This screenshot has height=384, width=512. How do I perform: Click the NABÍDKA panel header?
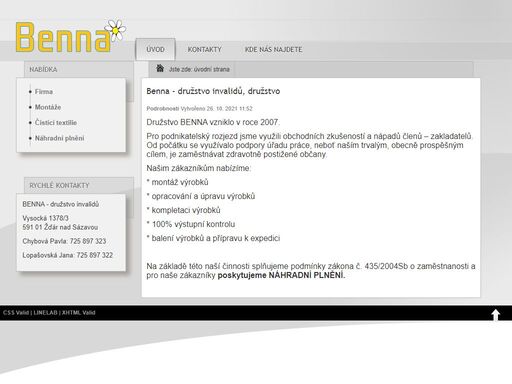79,69
